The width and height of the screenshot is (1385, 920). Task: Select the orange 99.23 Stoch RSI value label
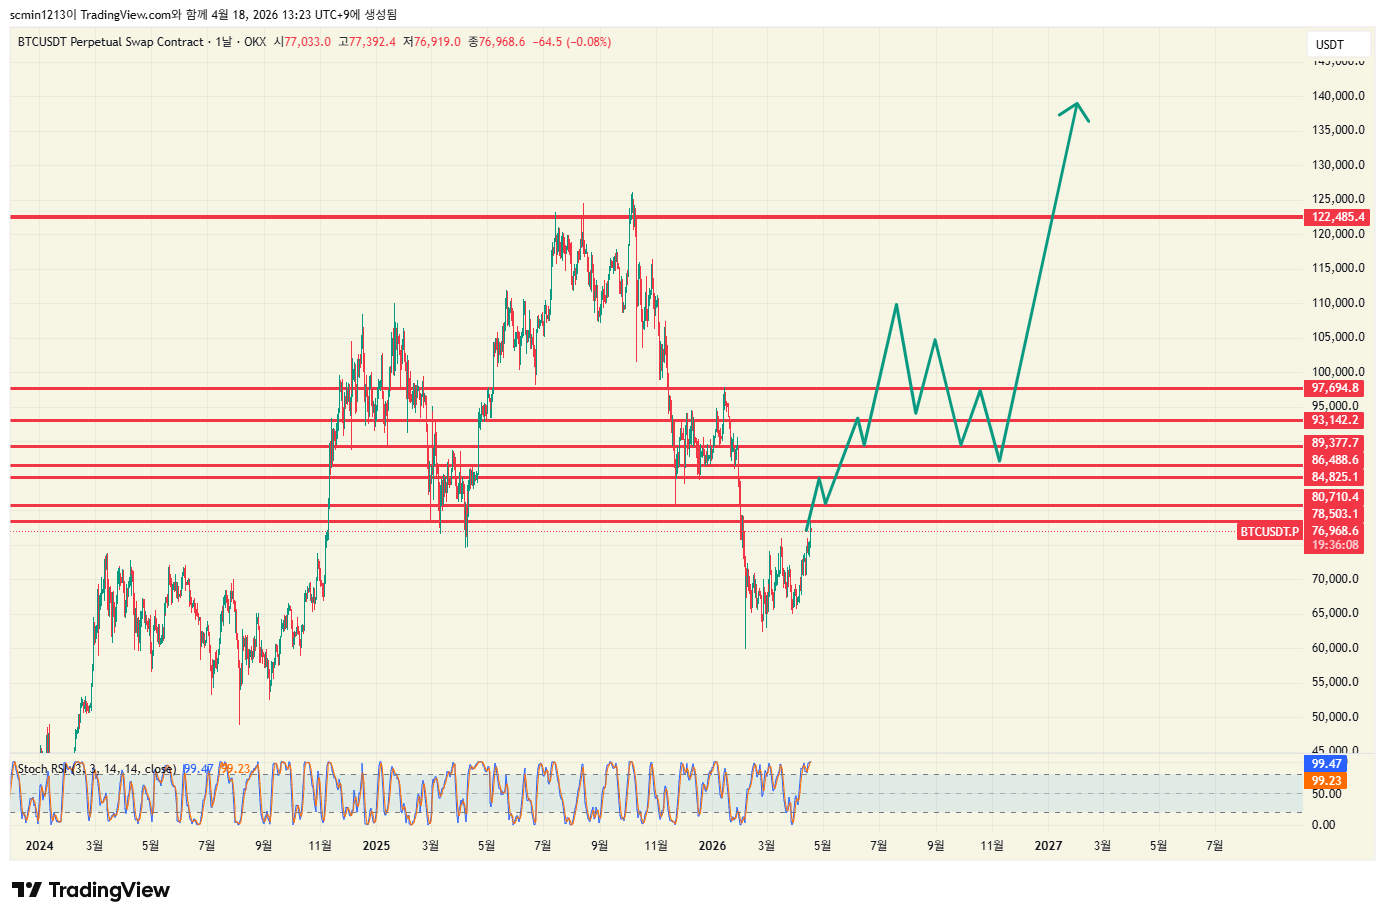point(1326,781)
